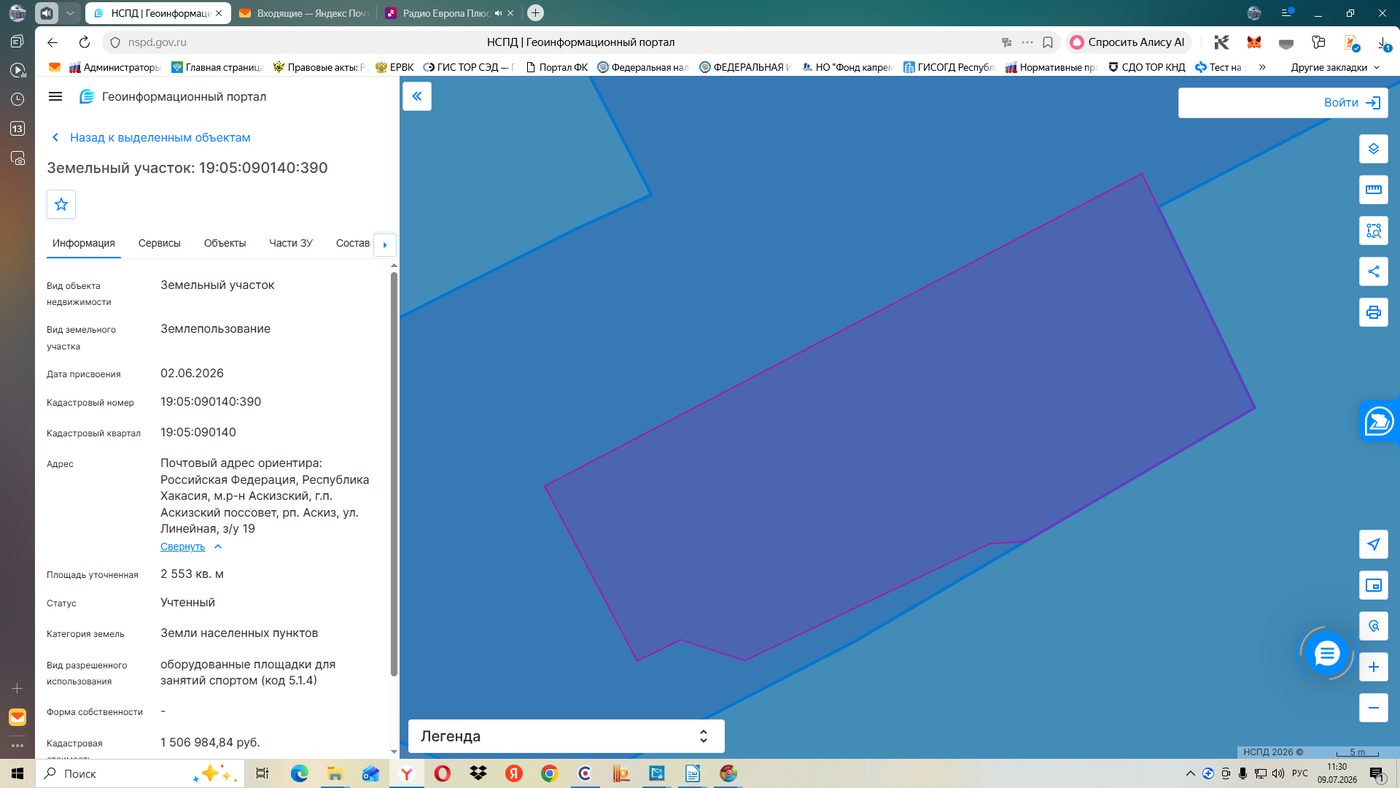Click the Войти login button
The width and height of the screenshot is (1400, 788).
coord(1281,103)
